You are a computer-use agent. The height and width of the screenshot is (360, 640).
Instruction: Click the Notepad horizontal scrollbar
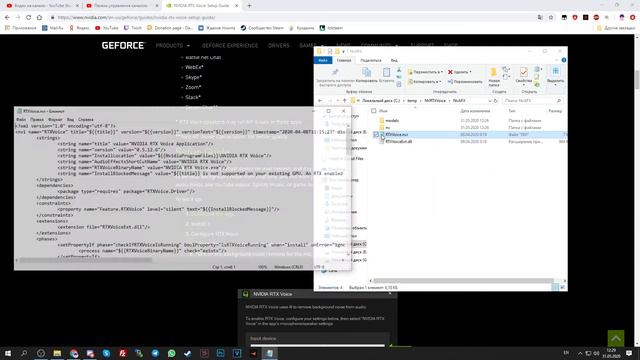86,260
